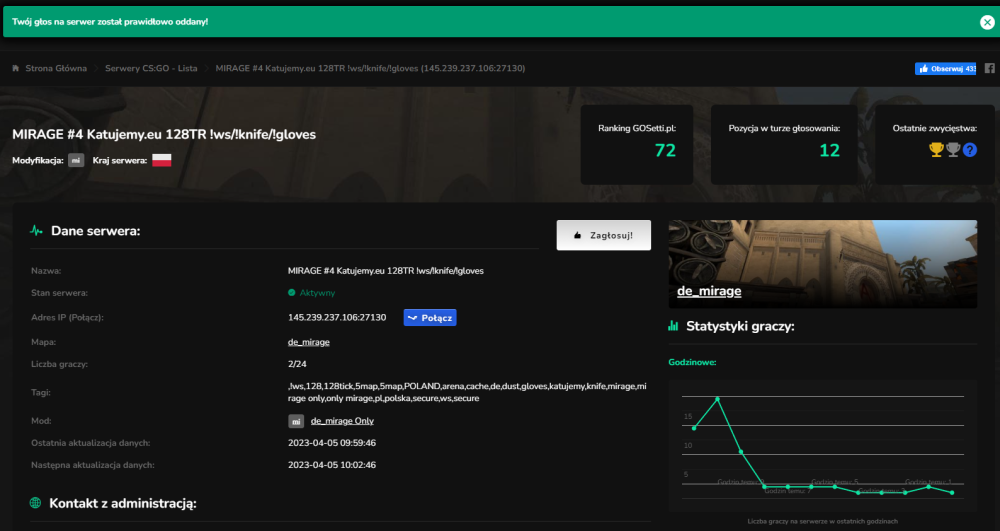Click de_mirage caption on map image
The height and width of the screenshot is (531, 1000).
click(x=709, y=291)
